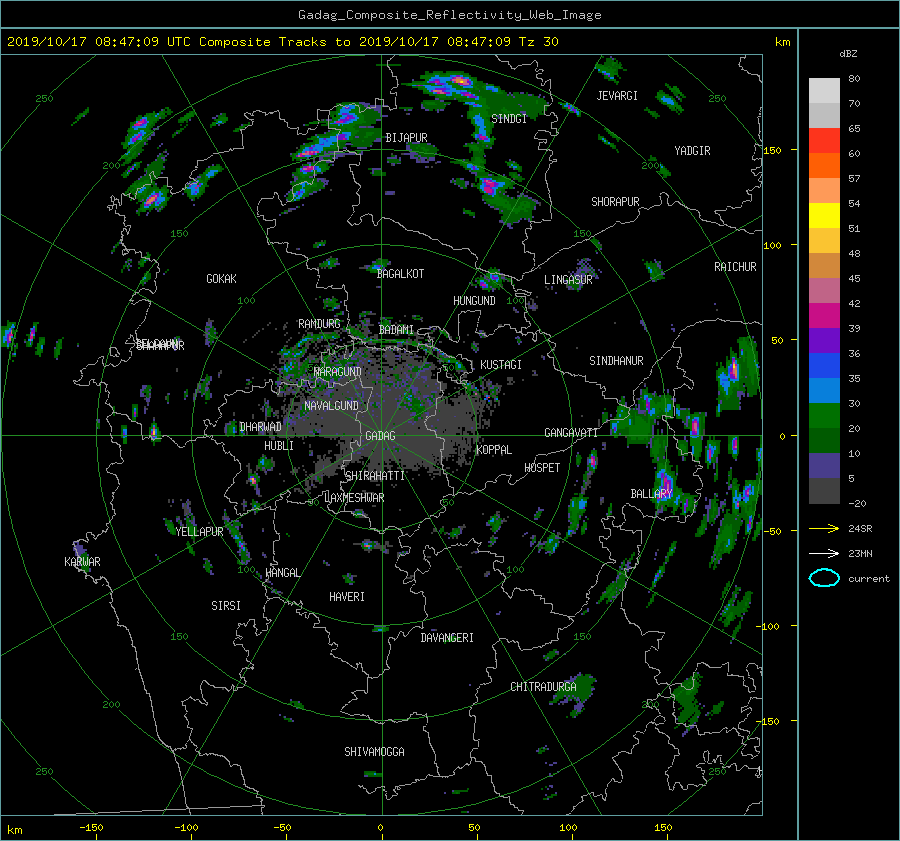Click the DHARWAD city label
The width and height of the screenshot is (900, 841).
point(261,427)
